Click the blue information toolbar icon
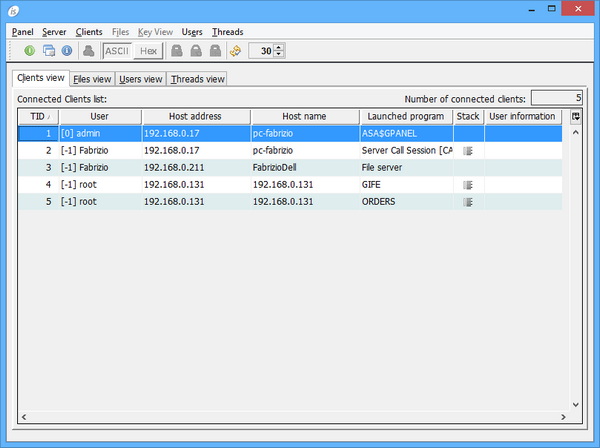 (66, 50)
